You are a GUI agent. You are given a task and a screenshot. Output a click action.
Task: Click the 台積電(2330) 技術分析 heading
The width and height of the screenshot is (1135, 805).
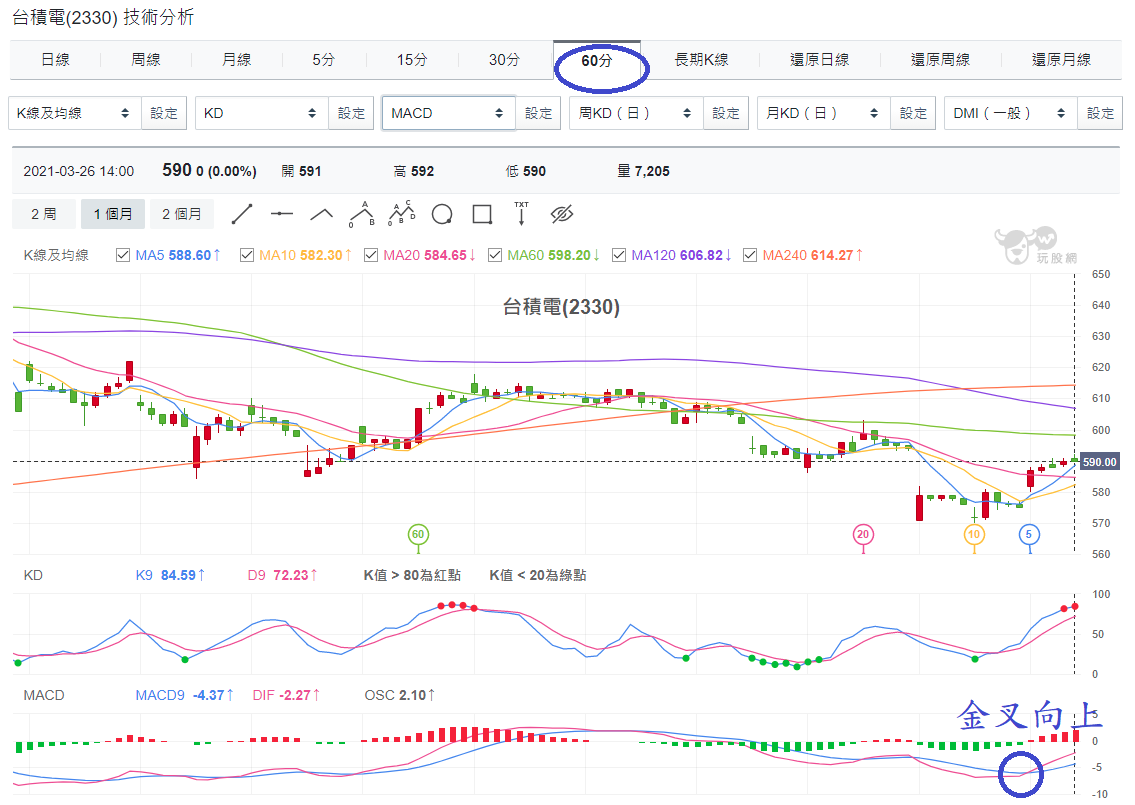point(103,17)
